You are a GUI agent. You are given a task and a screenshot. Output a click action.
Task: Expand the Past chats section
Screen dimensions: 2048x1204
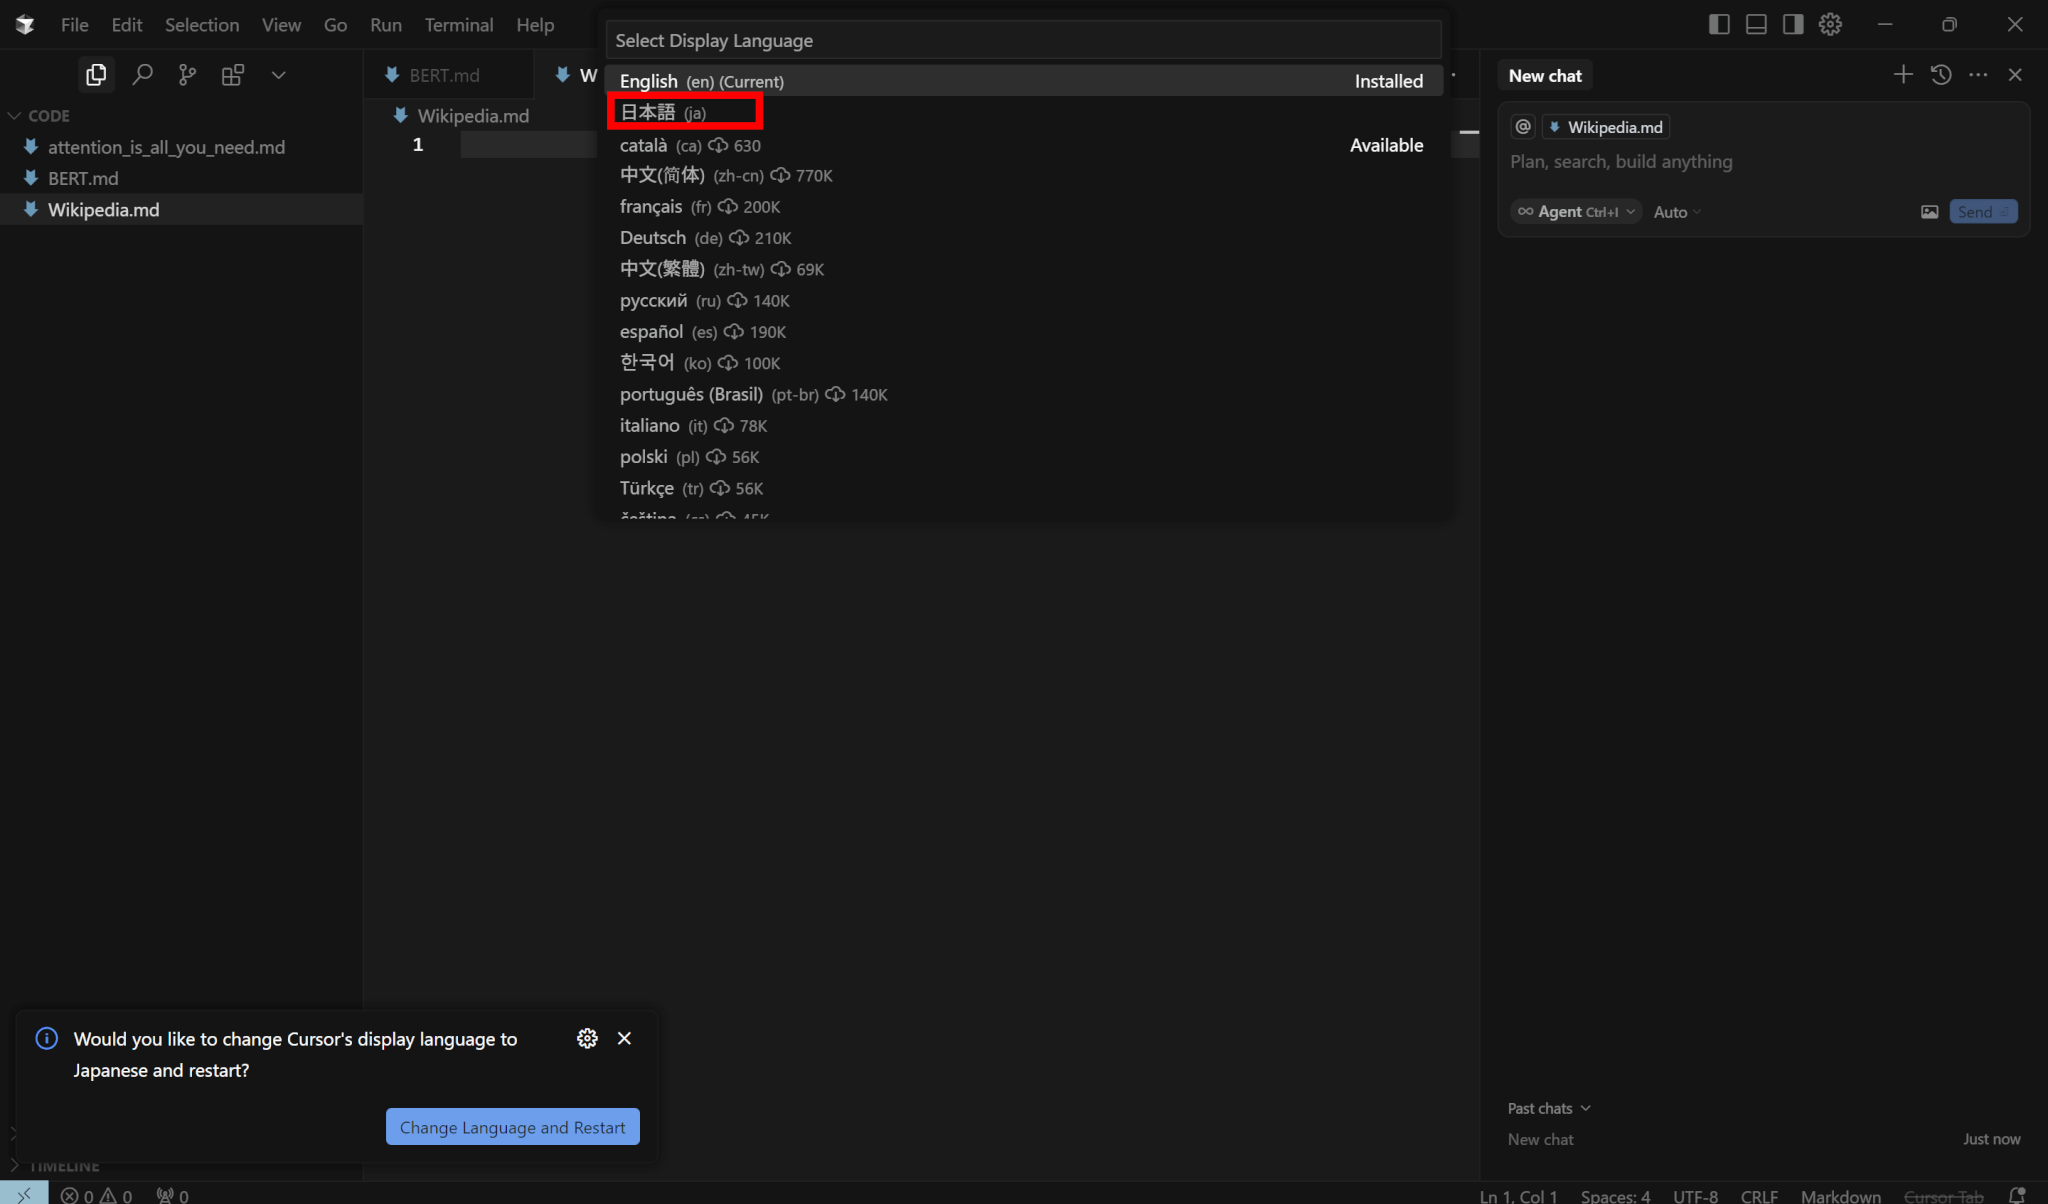point(1548,1108)
